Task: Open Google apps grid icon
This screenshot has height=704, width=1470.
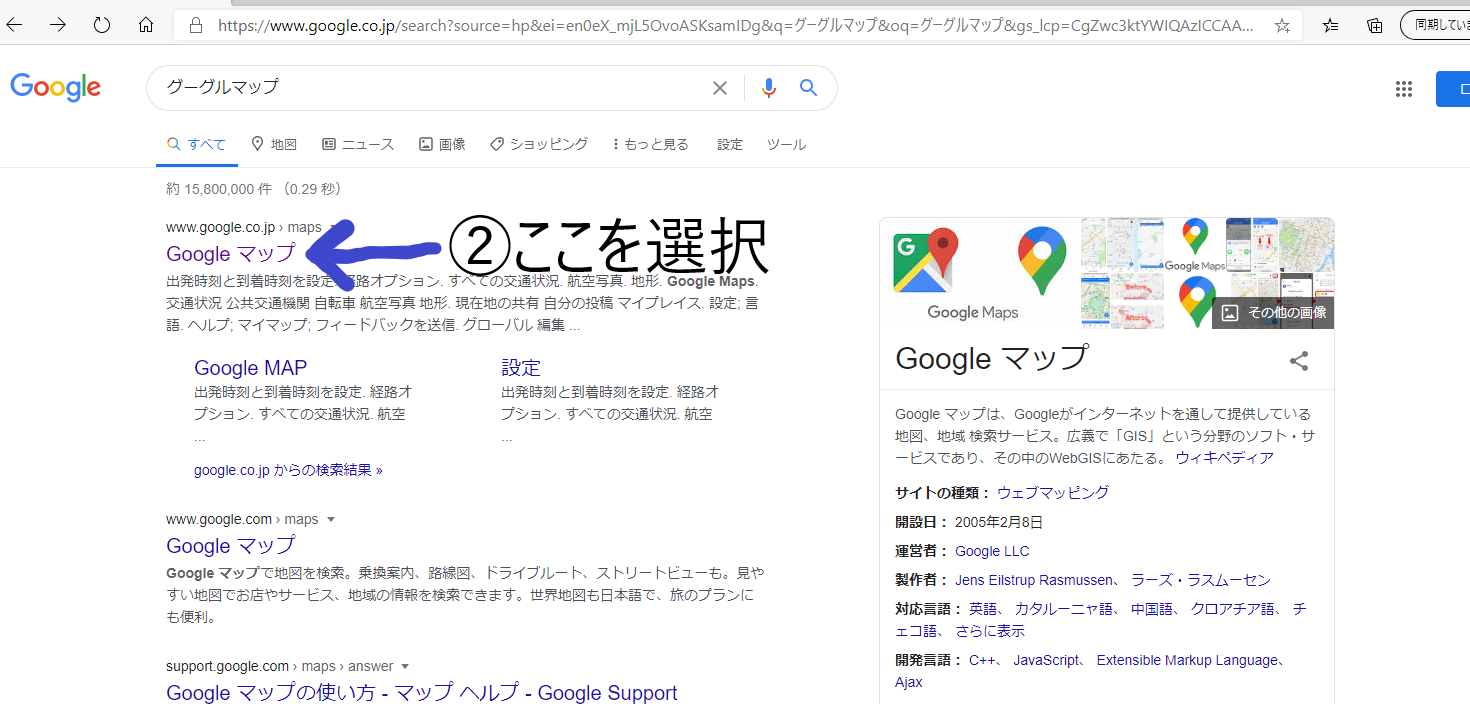Action: click(1404, 89)
